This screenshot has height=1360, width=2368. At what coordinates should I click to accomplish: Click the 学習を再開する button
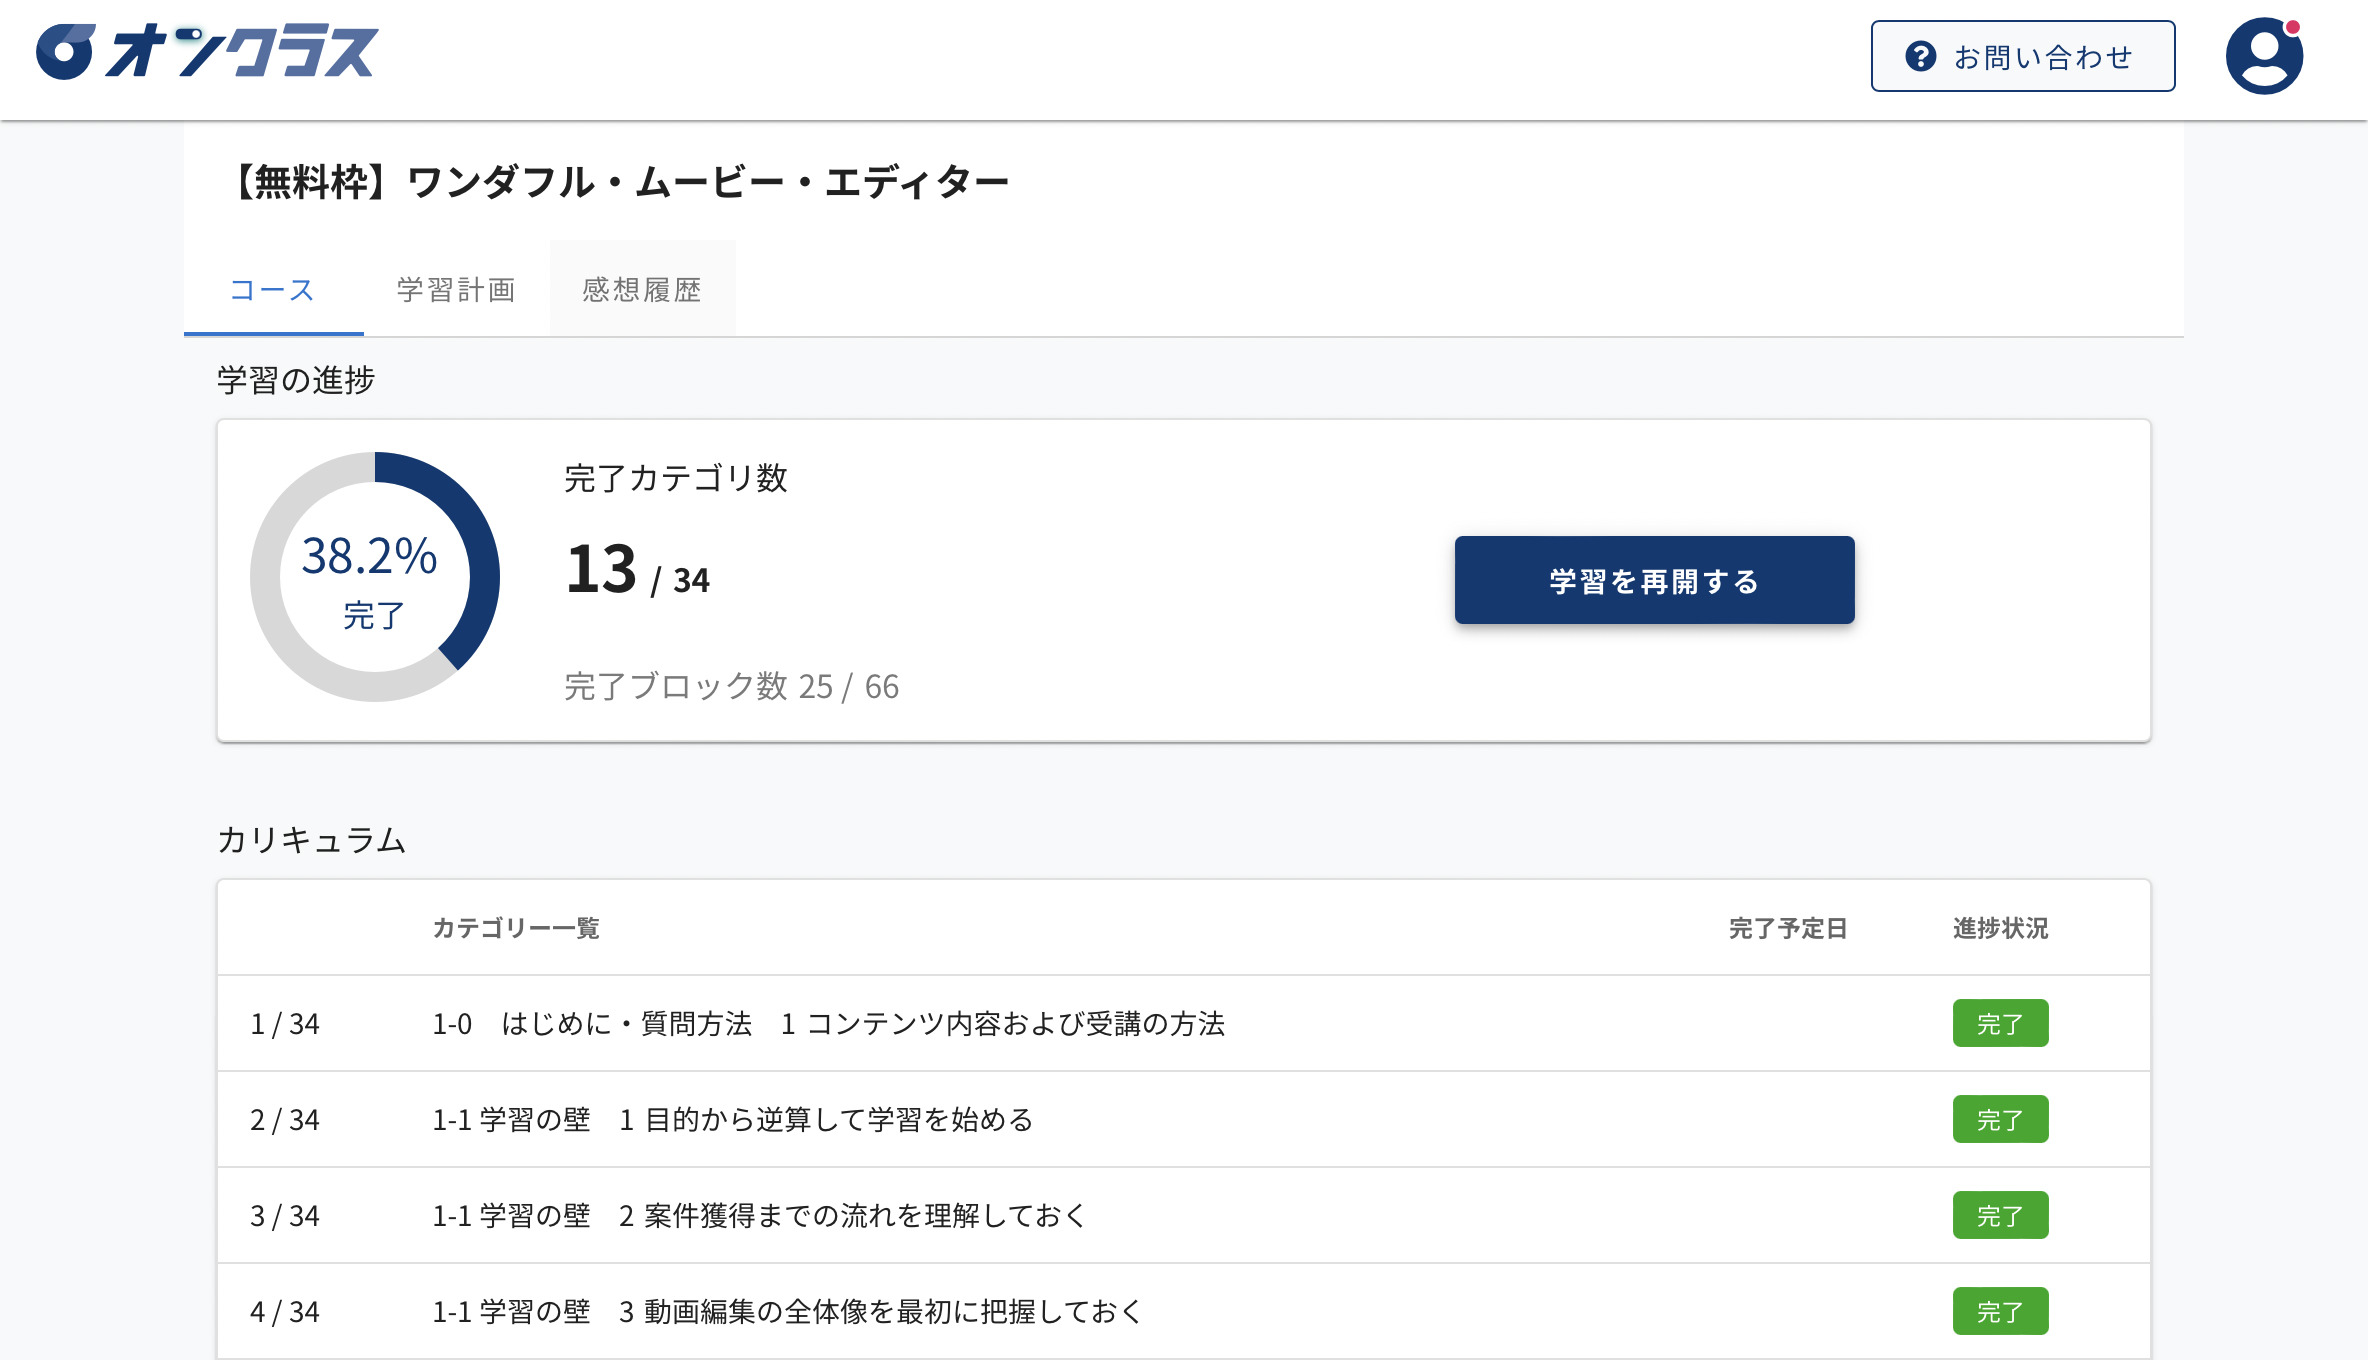point(1654,580)
